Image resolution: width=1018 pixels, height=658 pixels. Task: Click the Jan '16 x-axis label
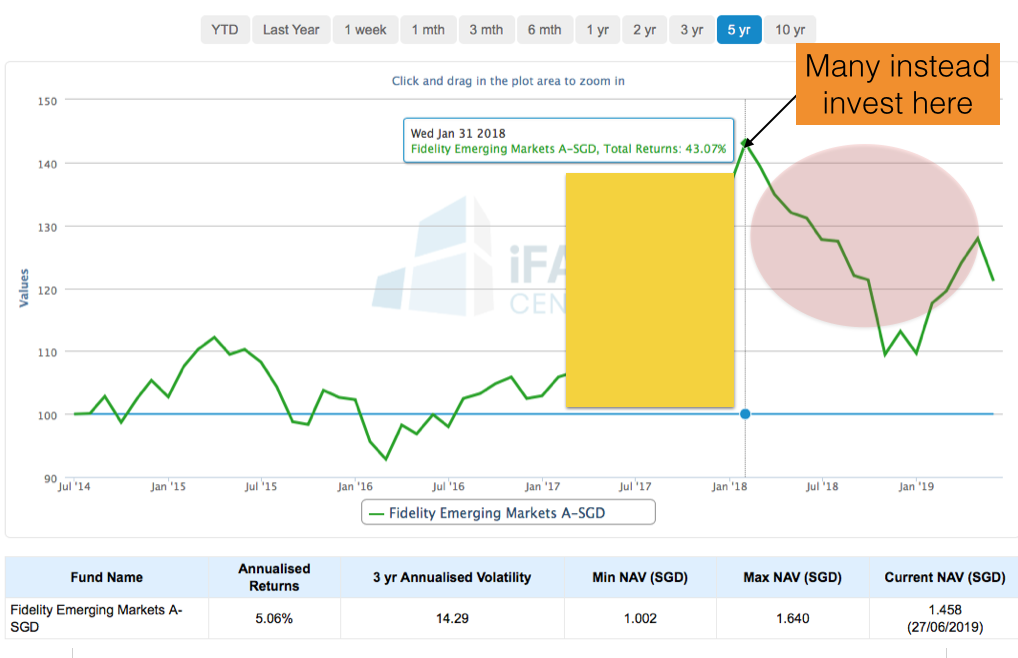click(355, 487)
